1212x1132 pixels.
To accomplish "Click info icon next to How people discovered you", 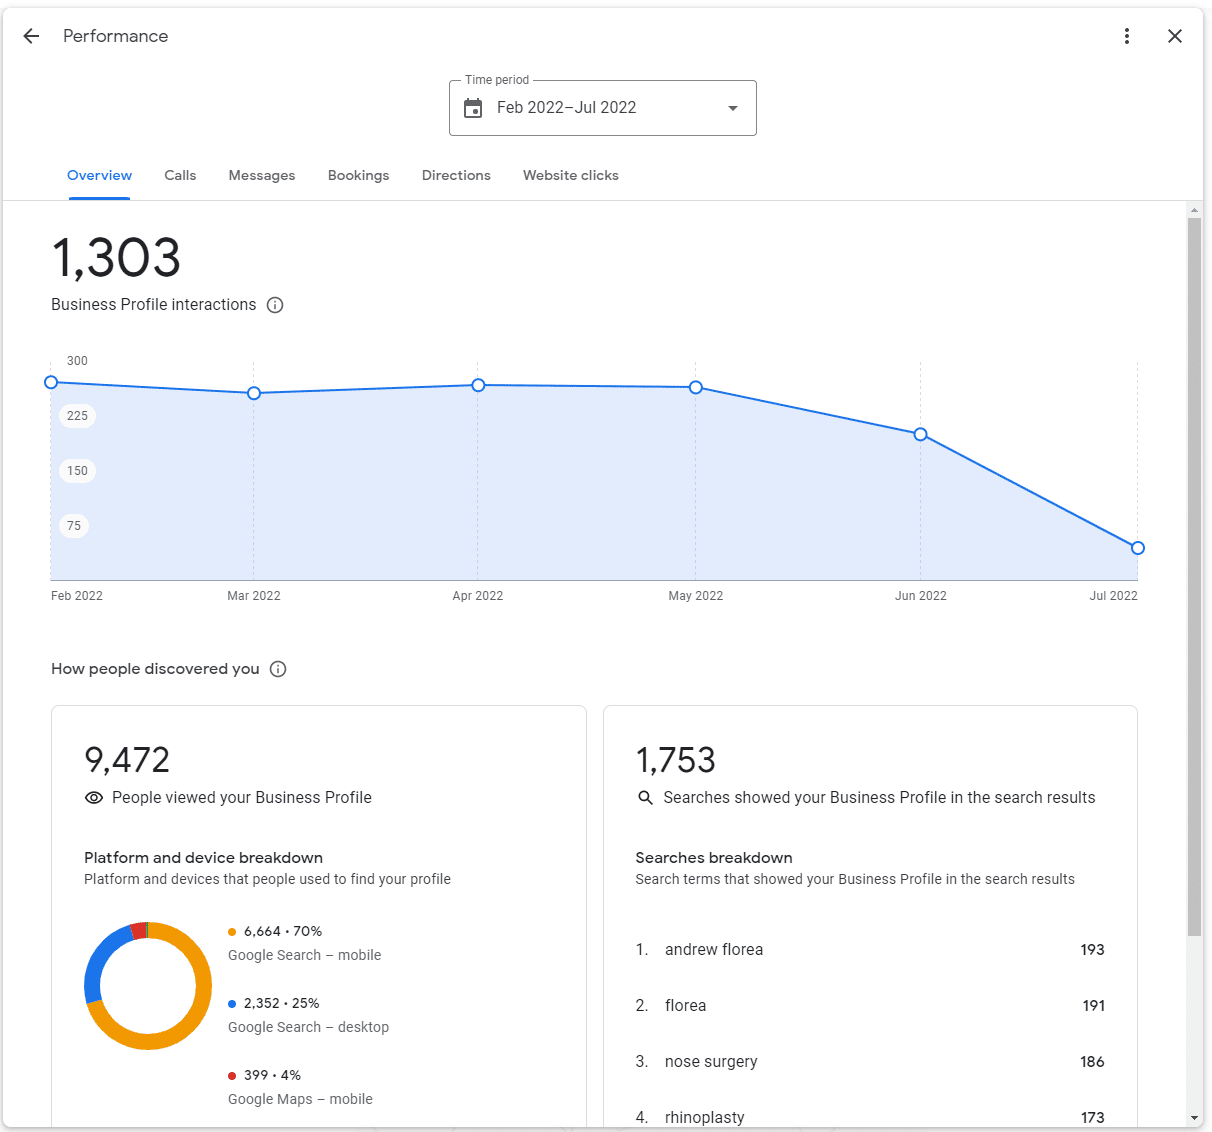I will (x=278, y=669).
